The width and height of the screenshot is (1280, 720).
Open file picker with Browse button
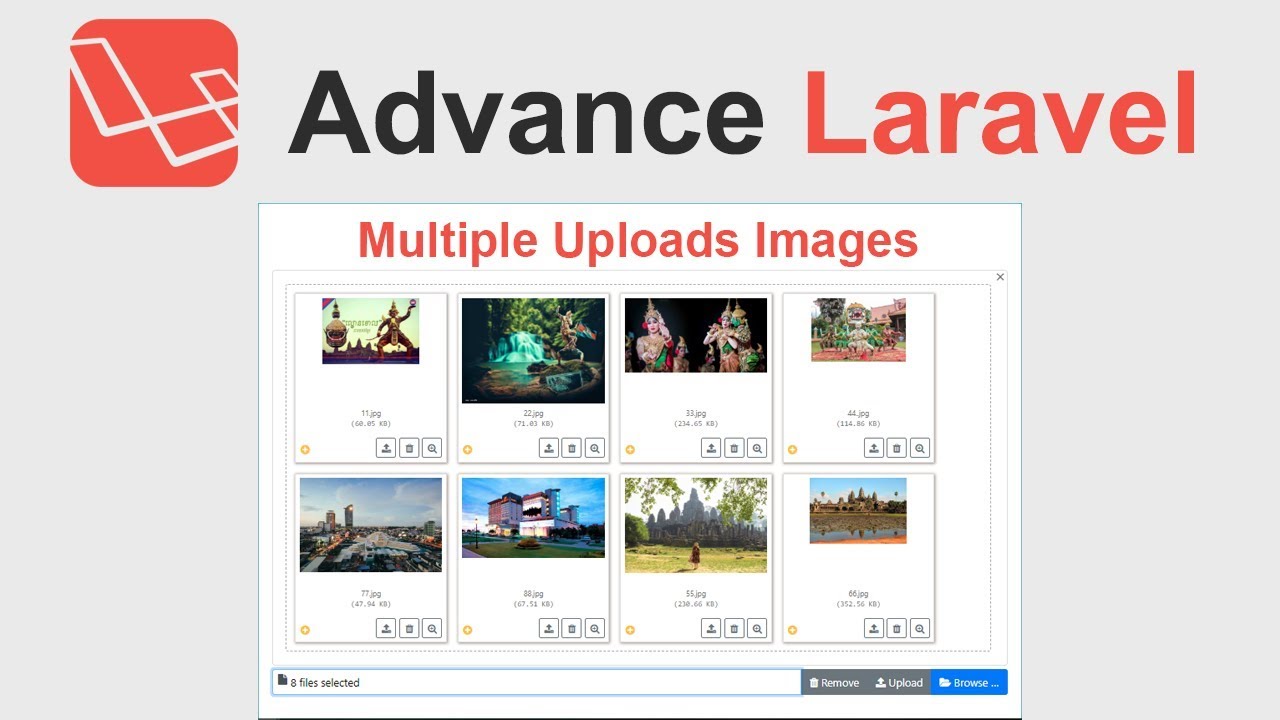pos(969,682)
